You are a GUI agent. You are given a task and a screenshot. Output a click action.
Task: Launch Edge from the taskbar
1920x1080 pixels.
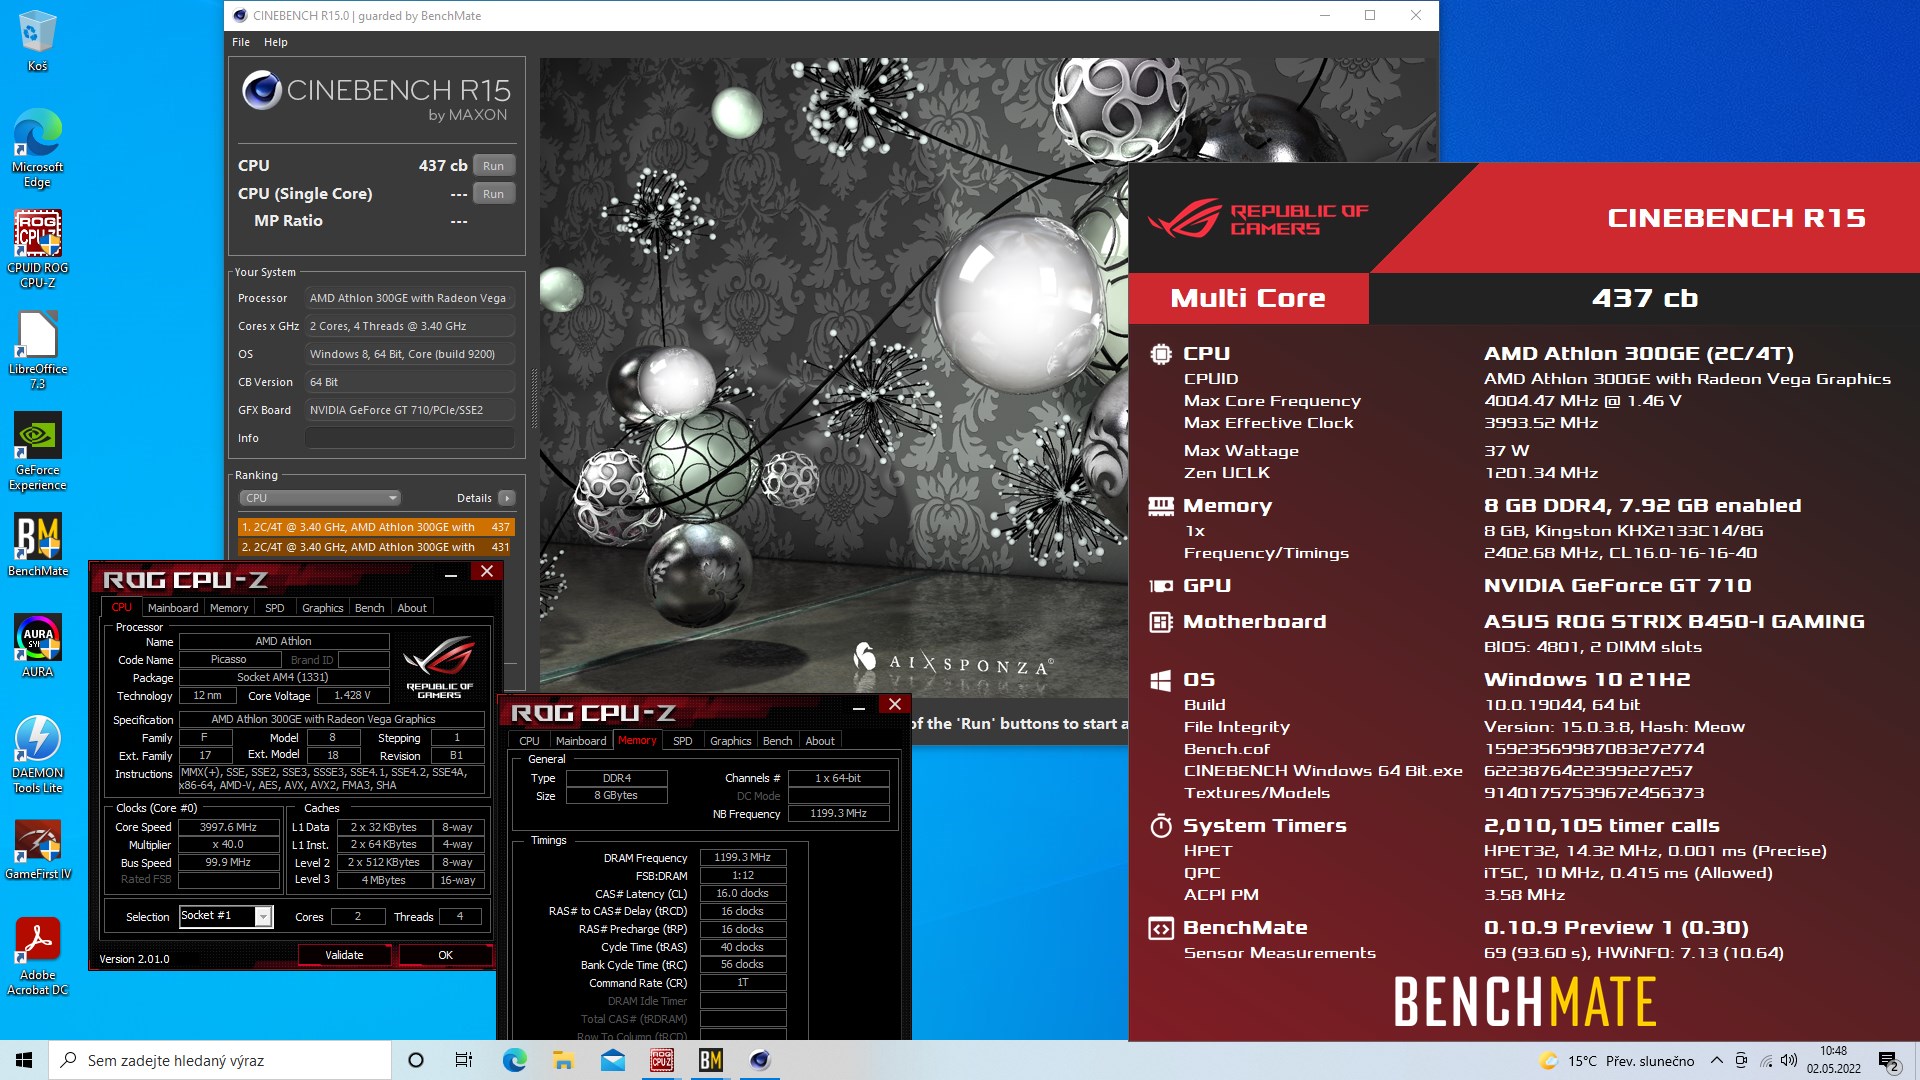514,1060
